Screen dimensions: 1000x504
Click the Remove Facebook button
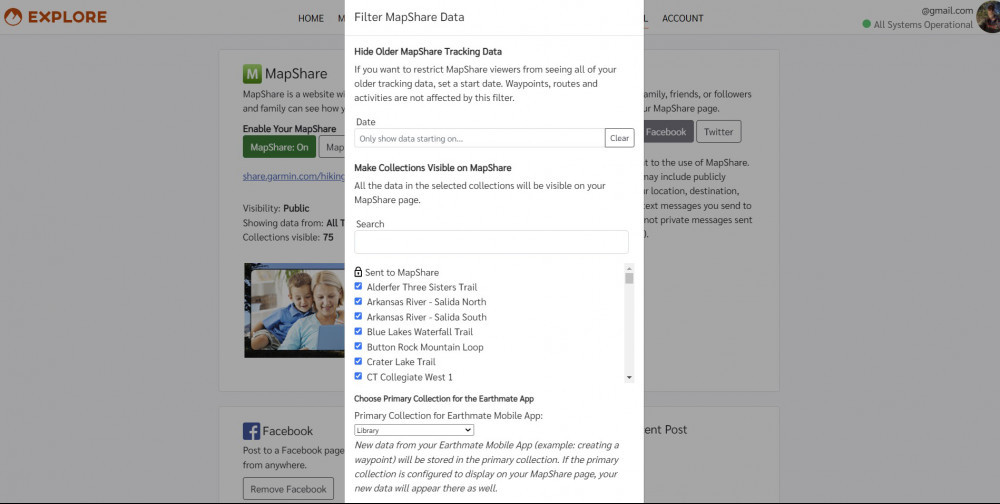click(288, 489)
